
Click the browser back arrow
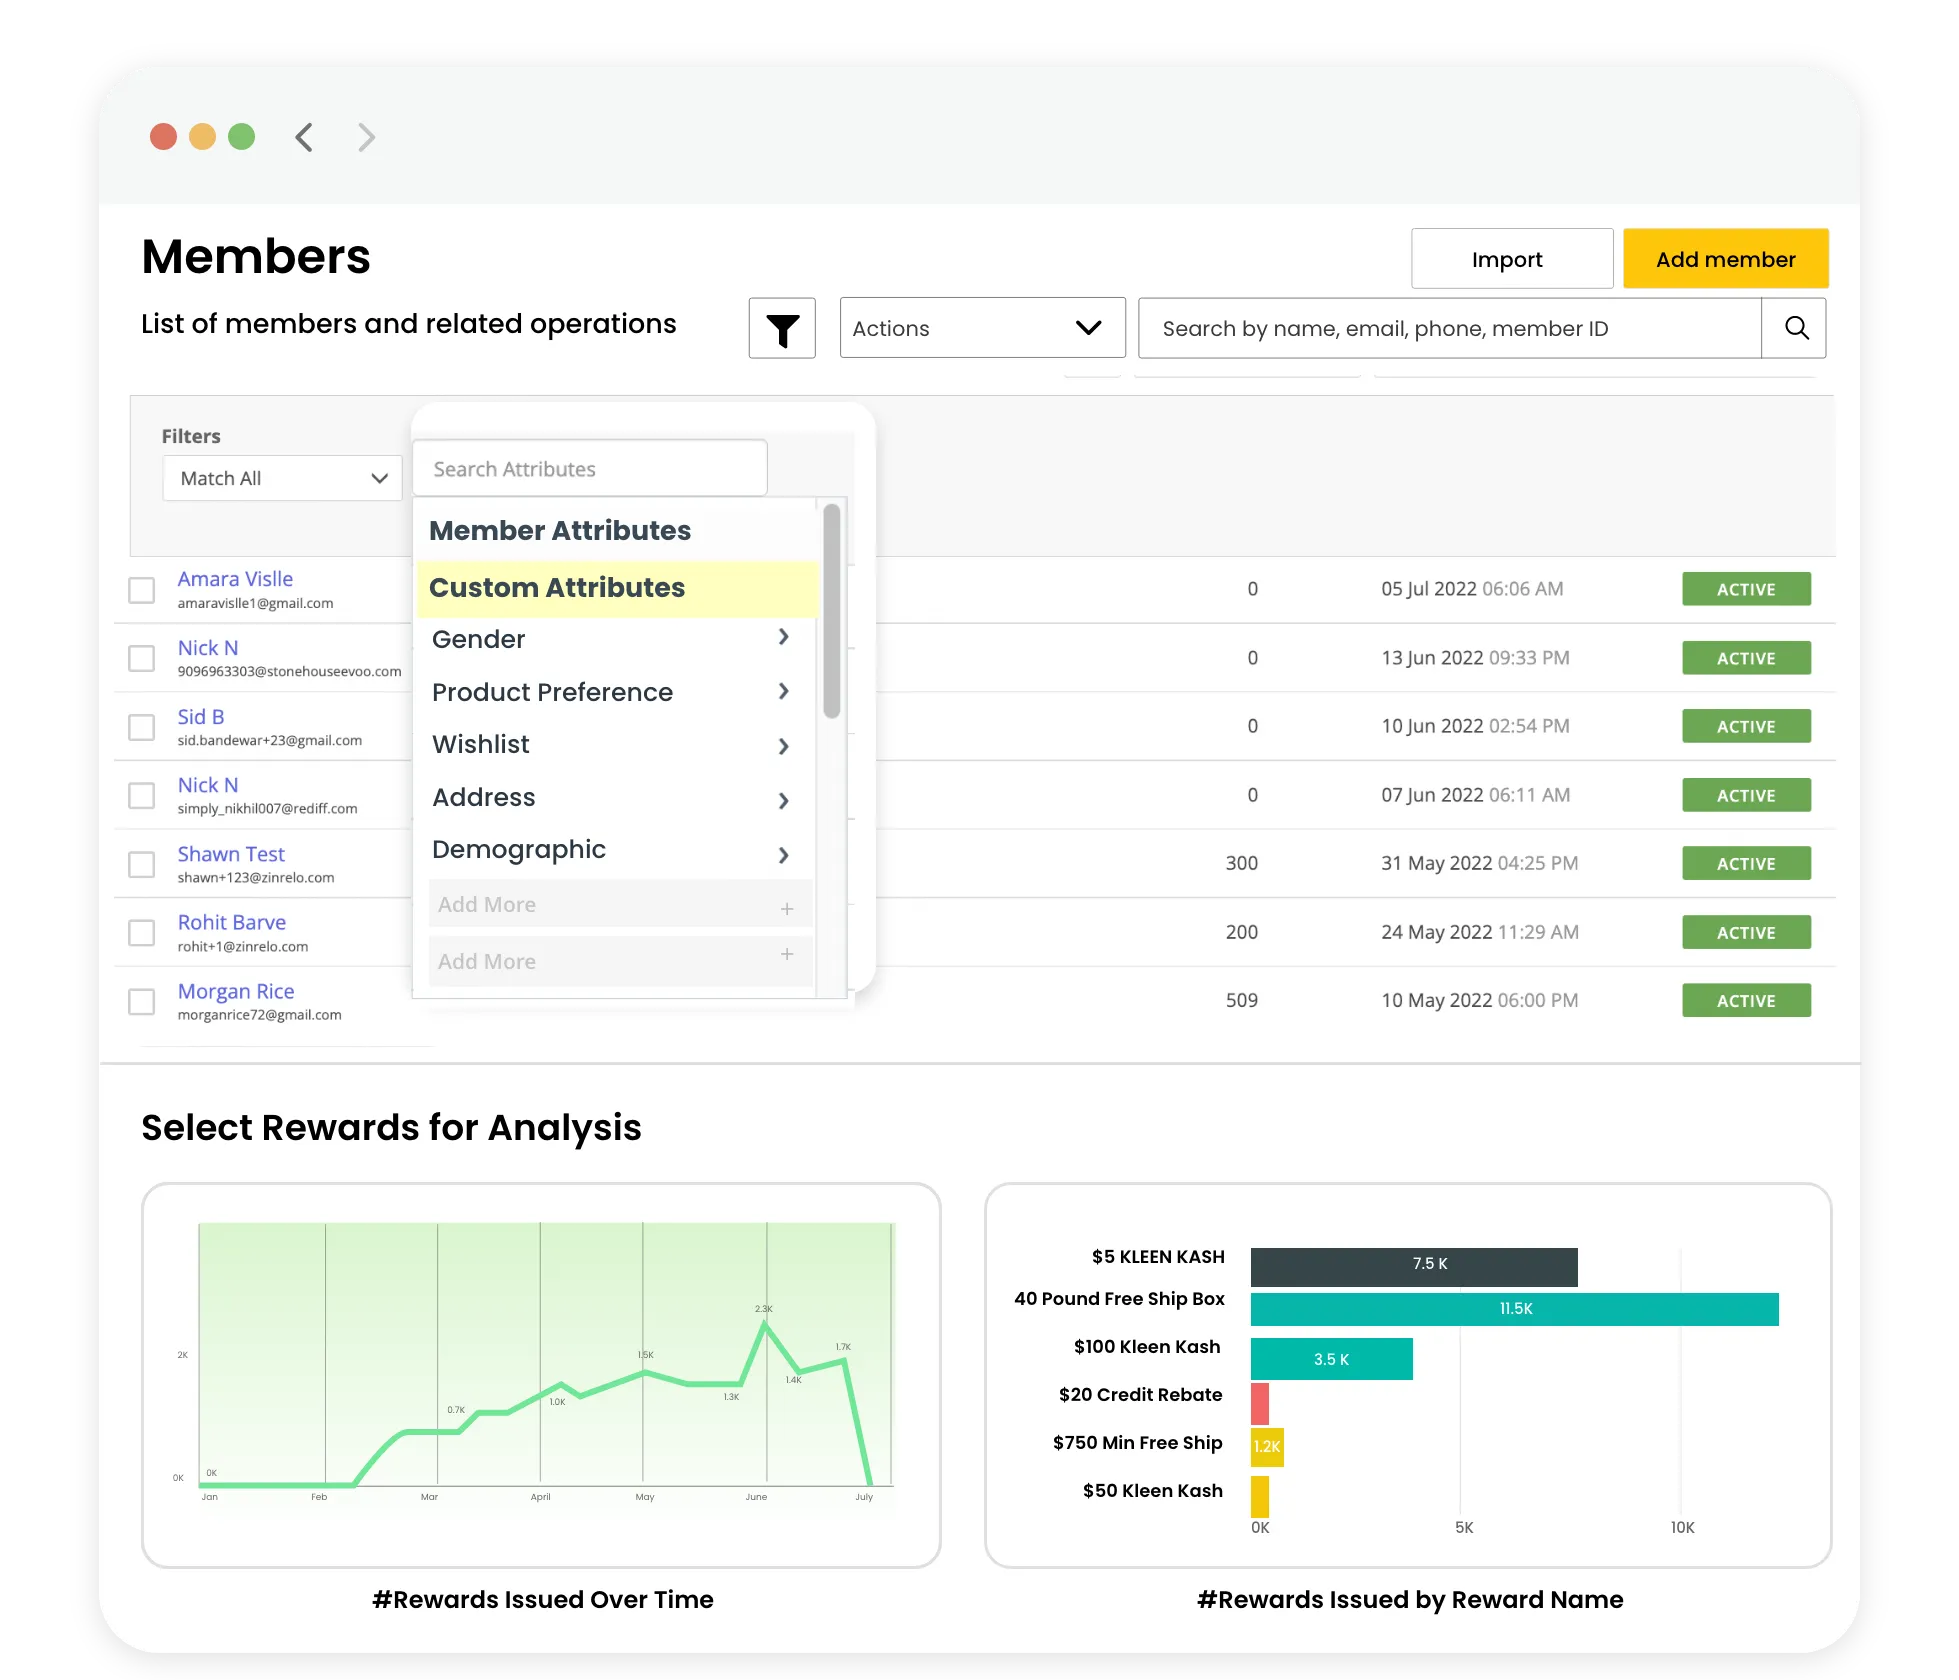pos(305,137)
